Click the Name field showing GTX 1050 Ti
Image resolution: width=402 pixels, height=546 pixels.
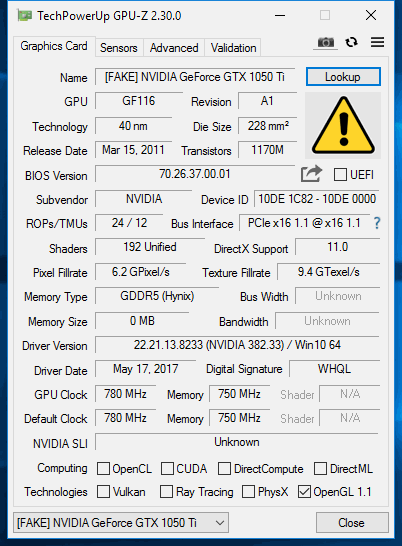point(195,77)
